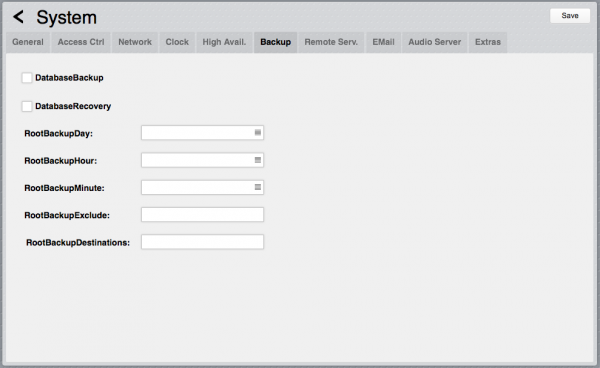Open the General tab

point(28,42)
